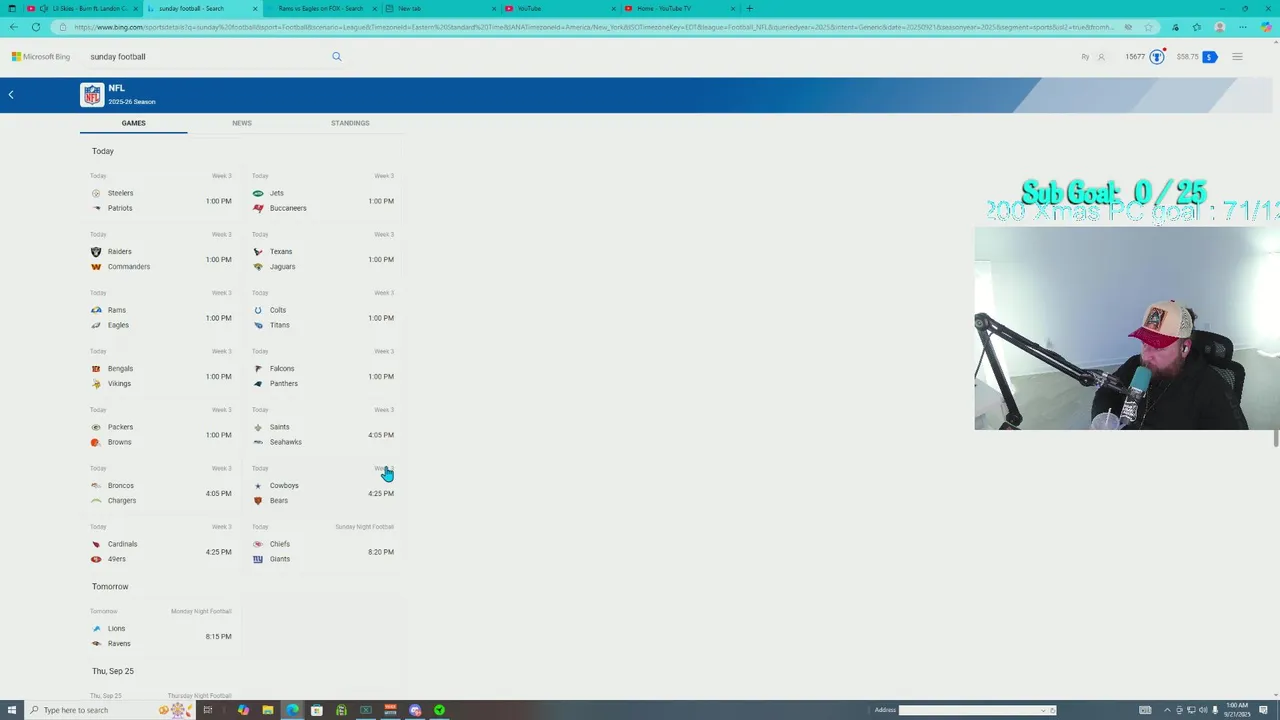Image resolution: width=1280 pixels, height=720 pixels.
Task: Open the Jets vs Buccaneers game
Action: tap(323, 194)
